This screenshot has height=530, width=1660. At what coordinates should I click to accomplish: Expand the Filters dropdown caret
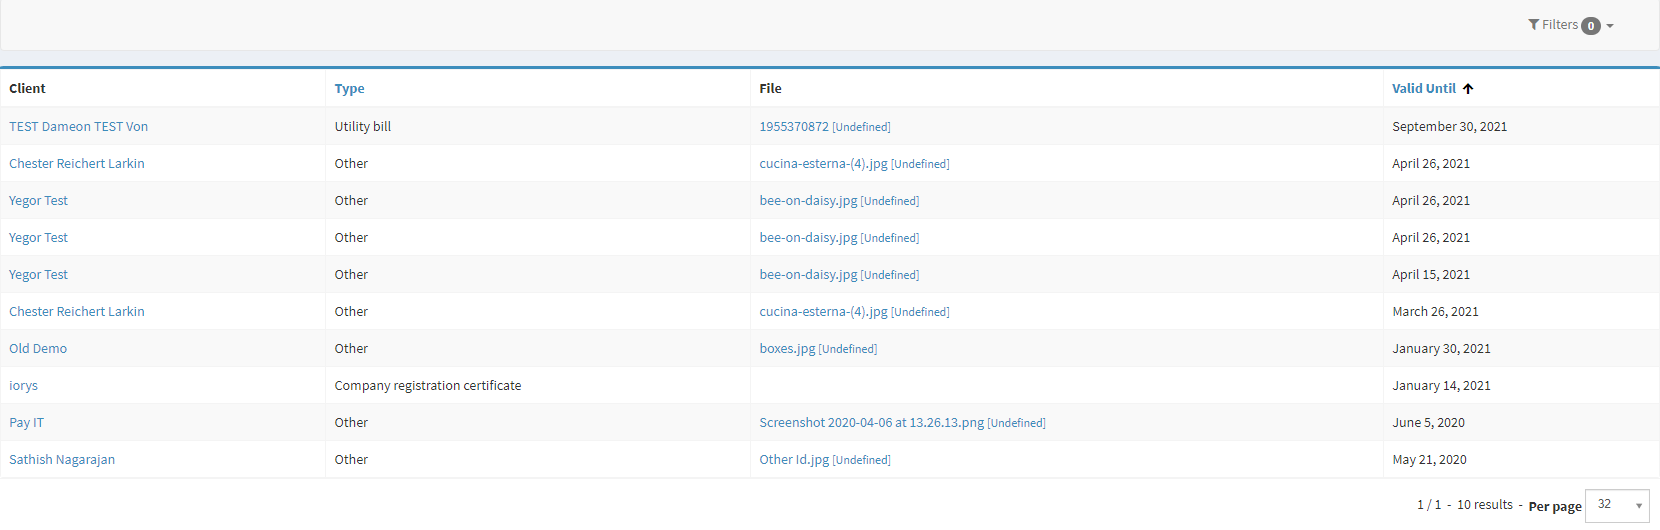1610,26
